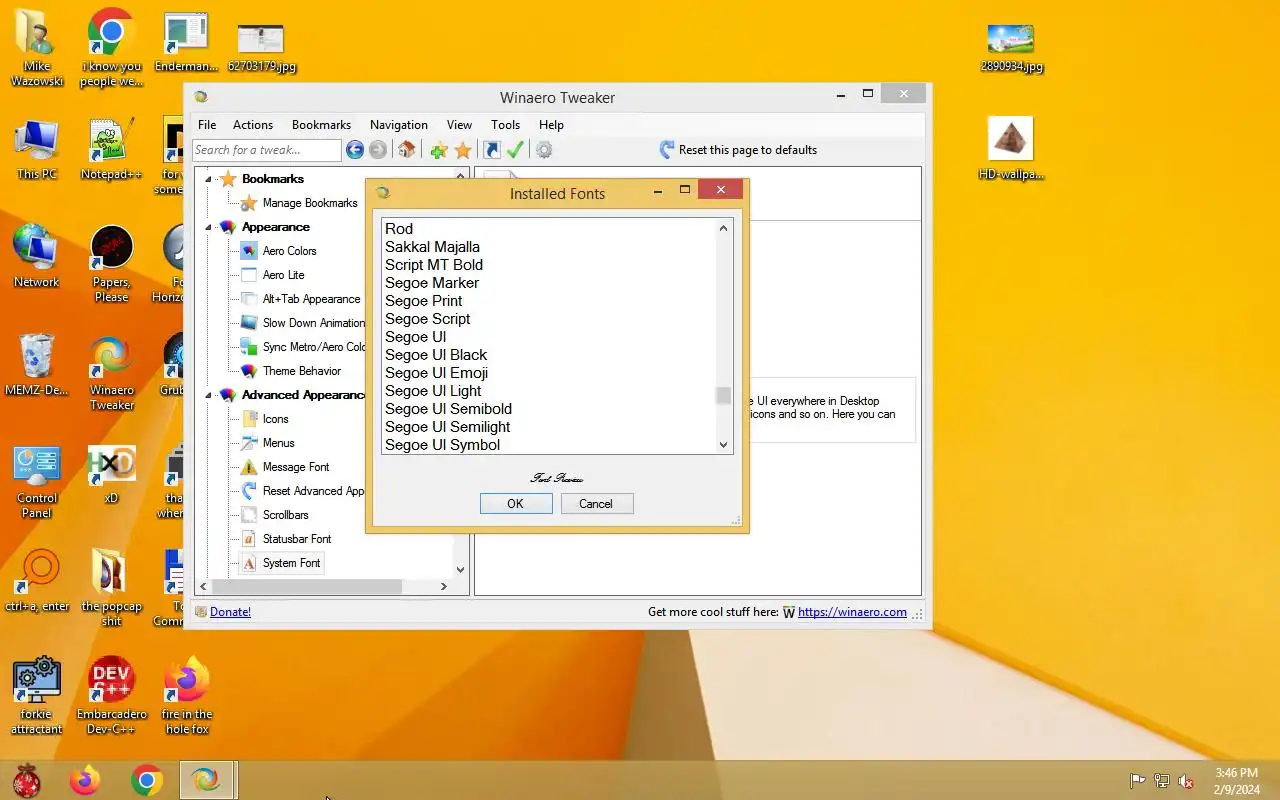Click the blue Back arrow in Winaero toolbar
This screenshot has height=800, width=1280.
pos(354,150)
